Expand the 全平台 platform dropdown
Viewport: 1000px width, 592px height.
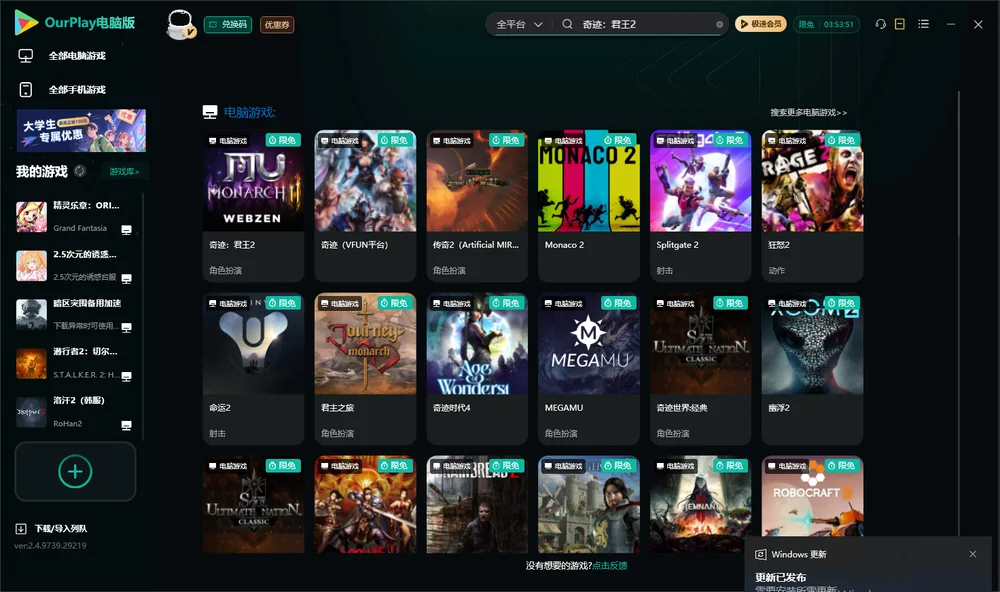[519, 24]
